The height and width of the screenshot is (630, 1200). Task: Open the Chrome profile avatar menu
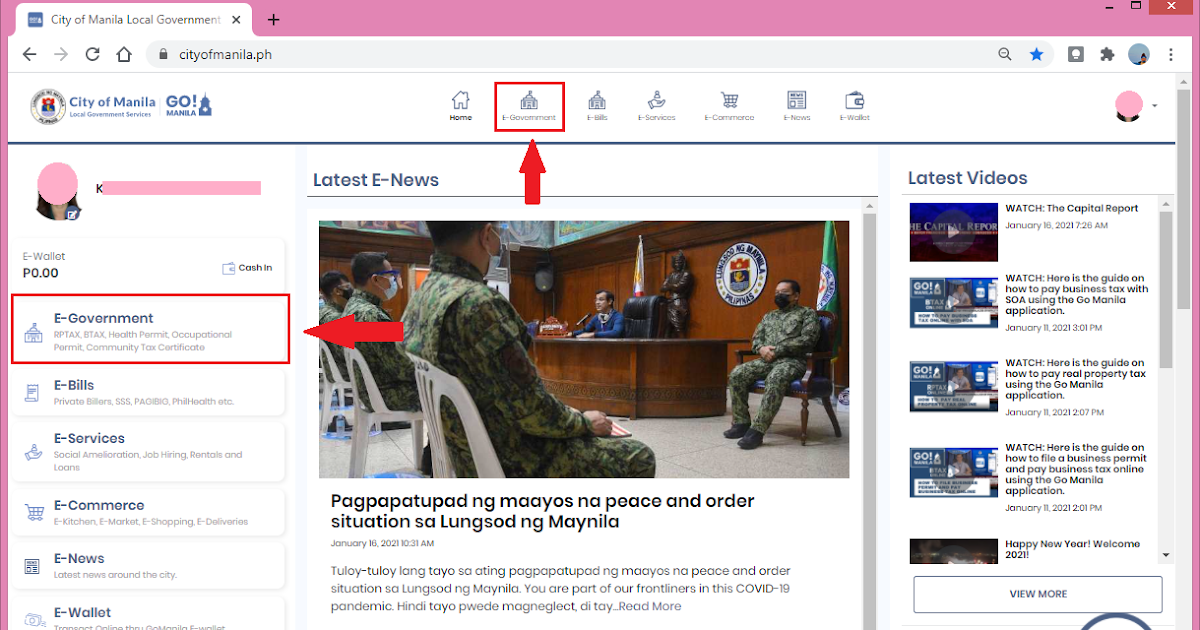(1139, 53)
